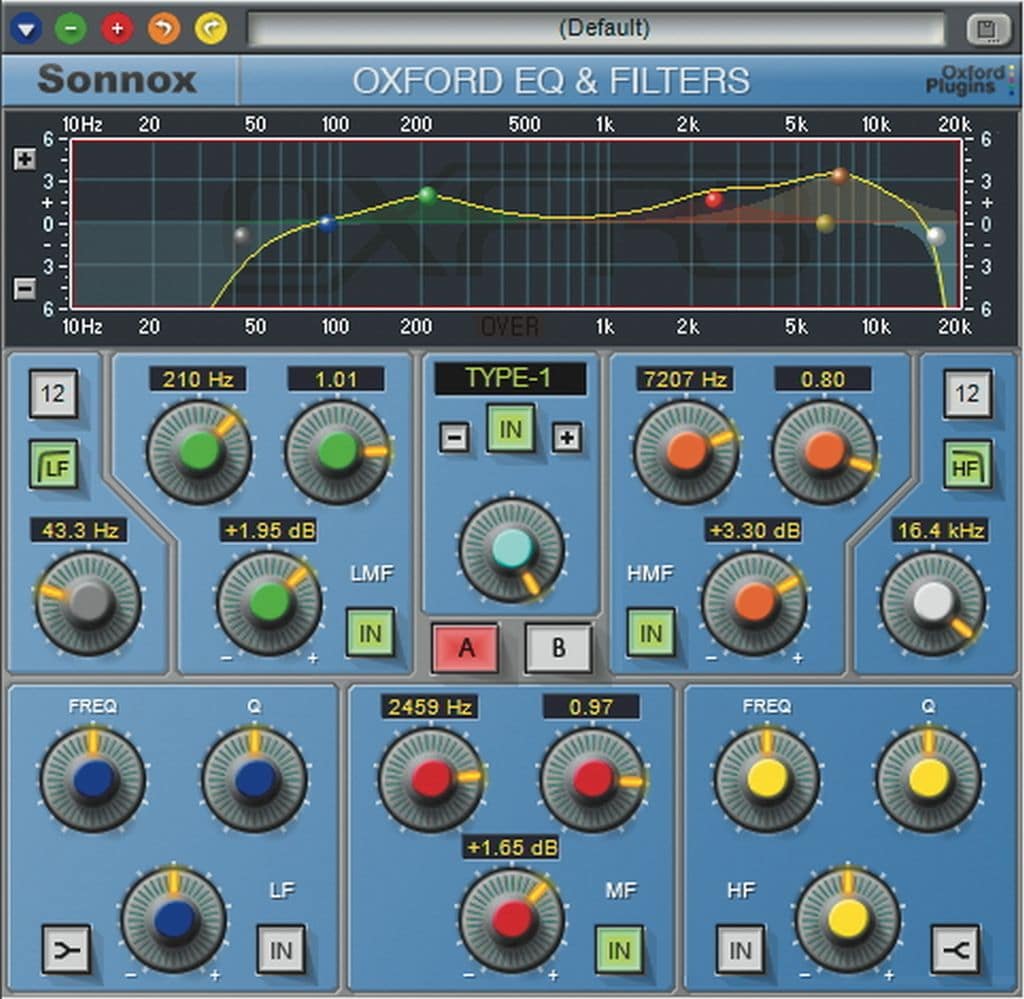The width and height of the screenshot is (1024, 999).
Task: Open the blue preset menu arrow button
Action: click(26, 28)
